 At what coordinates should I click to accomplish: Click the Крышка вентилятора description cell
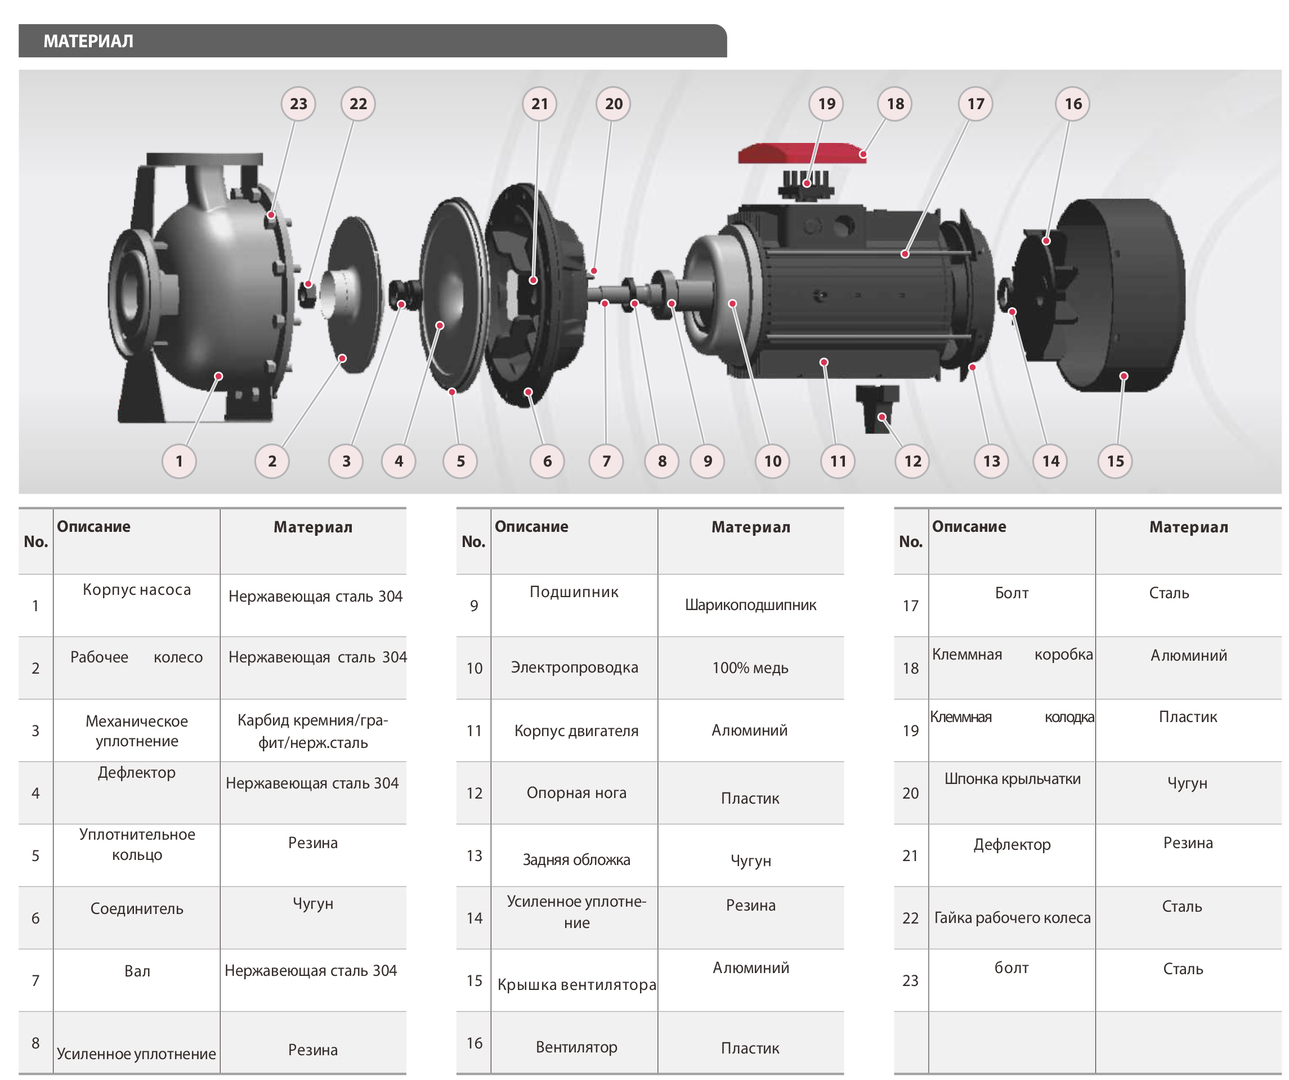click(576, 984)
